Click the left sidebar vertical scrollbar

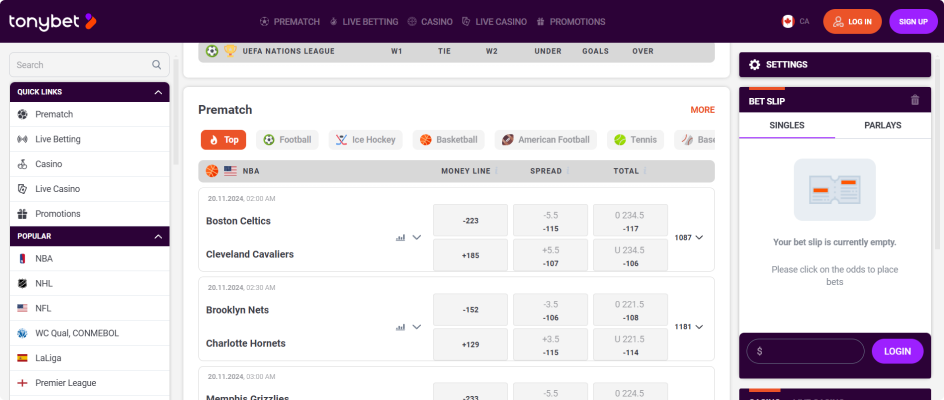176,111
